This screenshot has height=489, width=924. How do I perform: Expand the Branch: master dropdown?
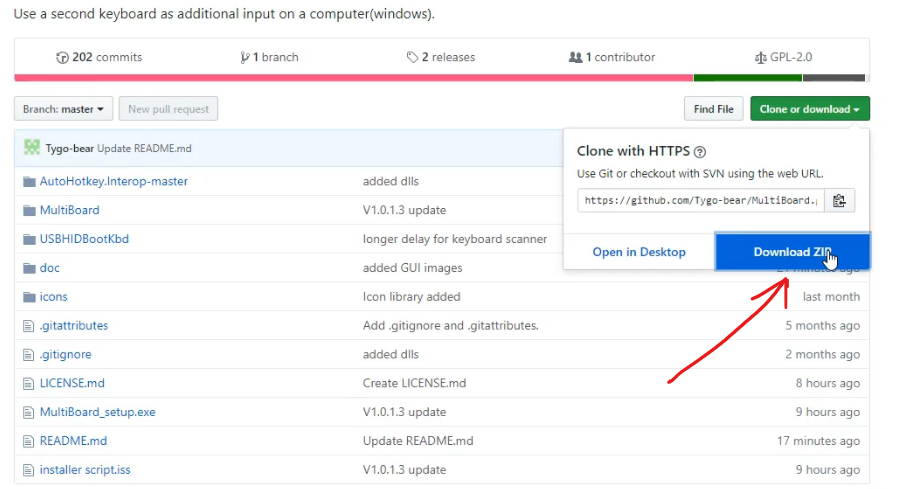[x=64, y=109]
